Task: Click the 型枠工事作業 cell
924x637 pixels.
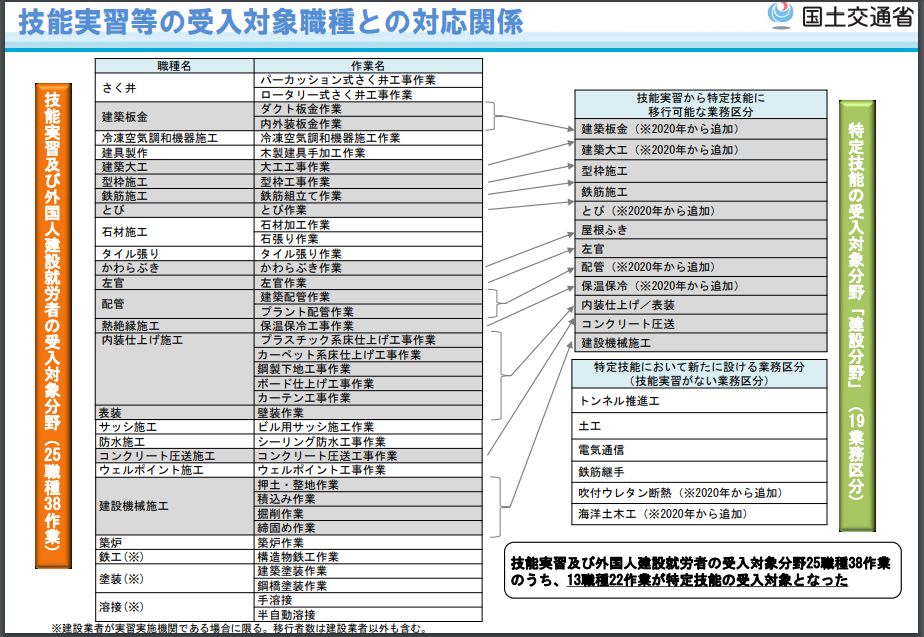Action: (368, 181)
